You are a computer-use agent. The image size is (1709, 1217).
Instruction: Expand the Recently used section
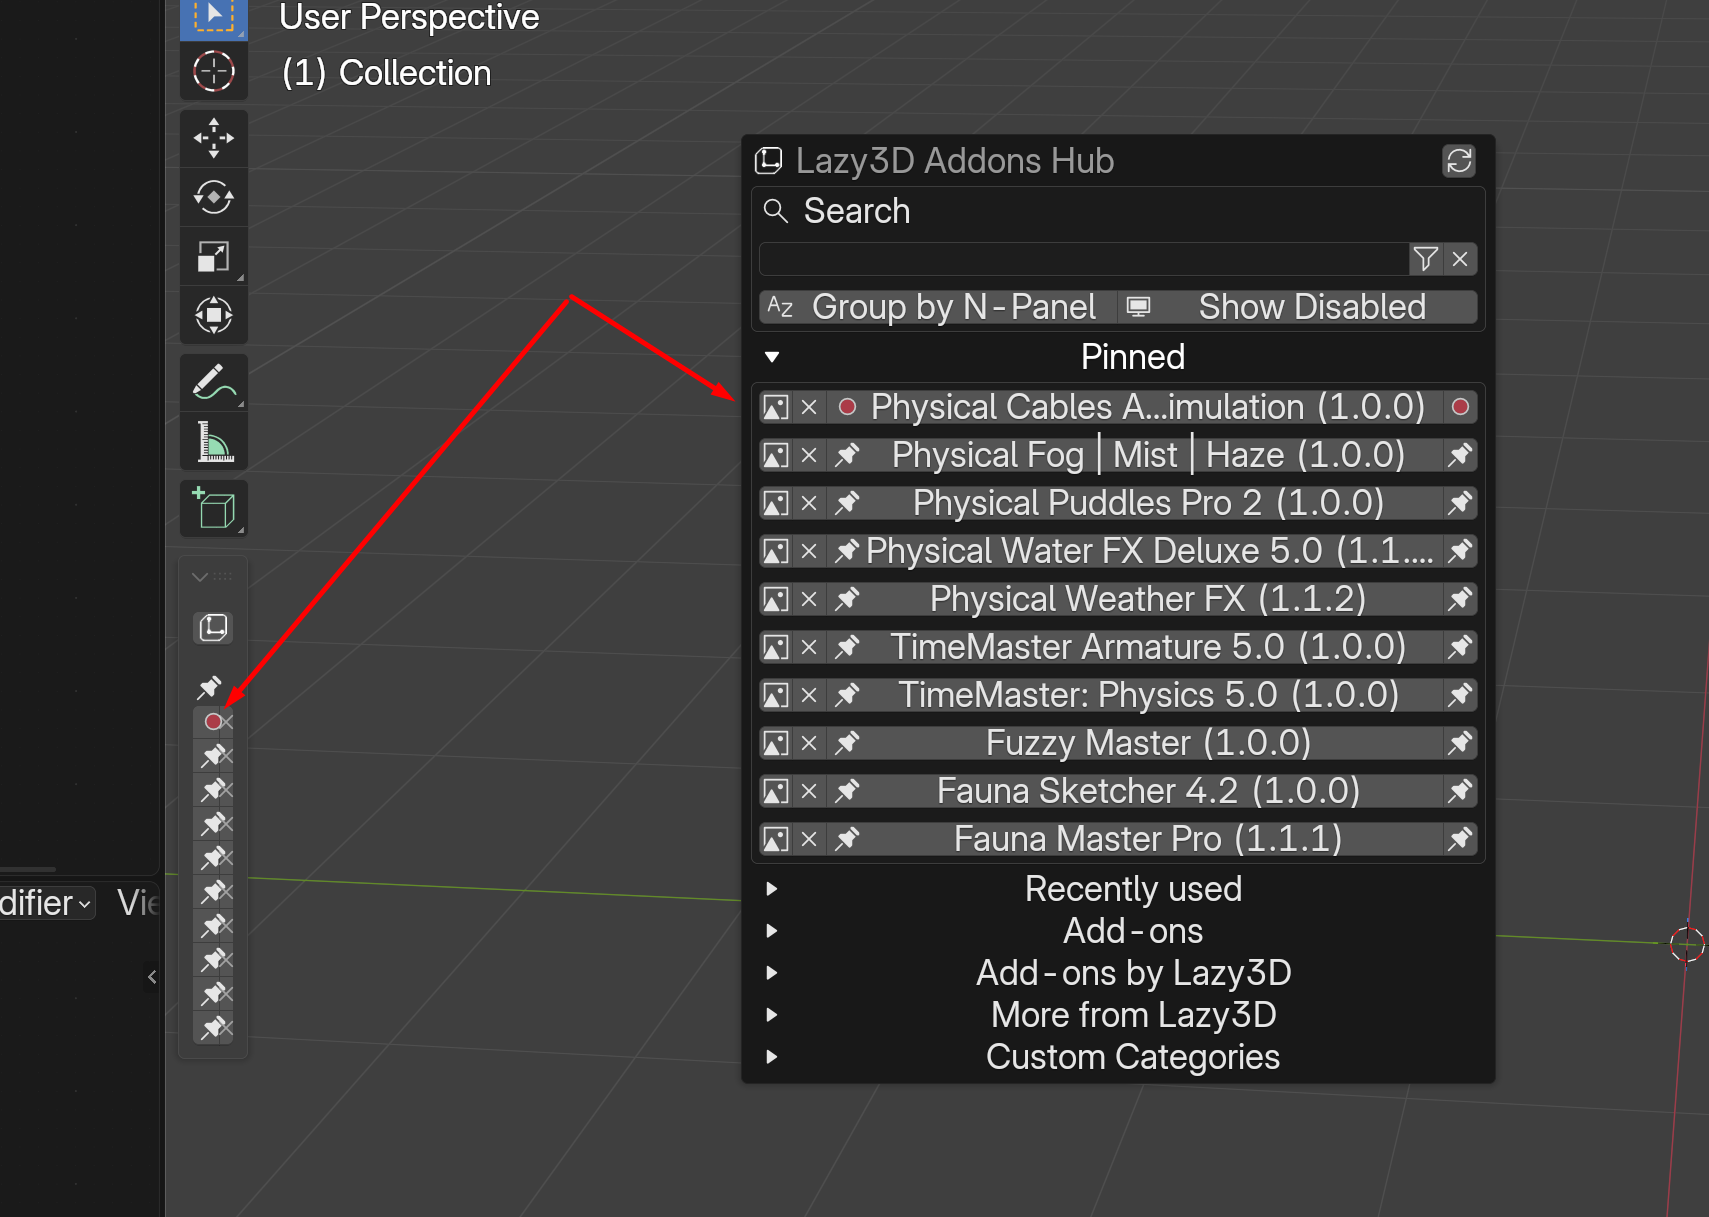(x=772, y=889)
